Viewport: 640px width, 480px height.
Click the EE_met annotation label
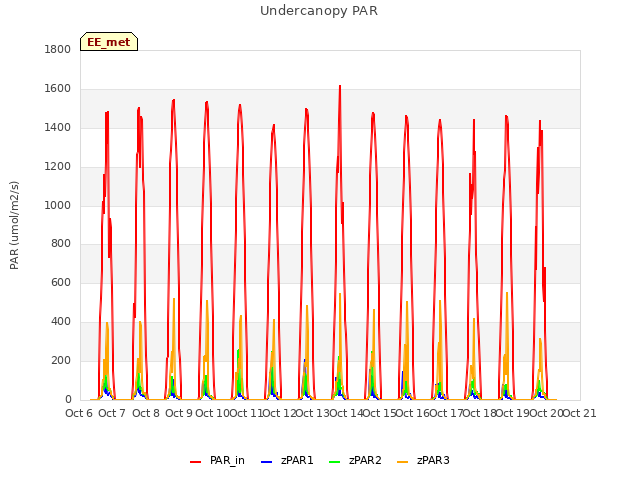tap(109, 42)
